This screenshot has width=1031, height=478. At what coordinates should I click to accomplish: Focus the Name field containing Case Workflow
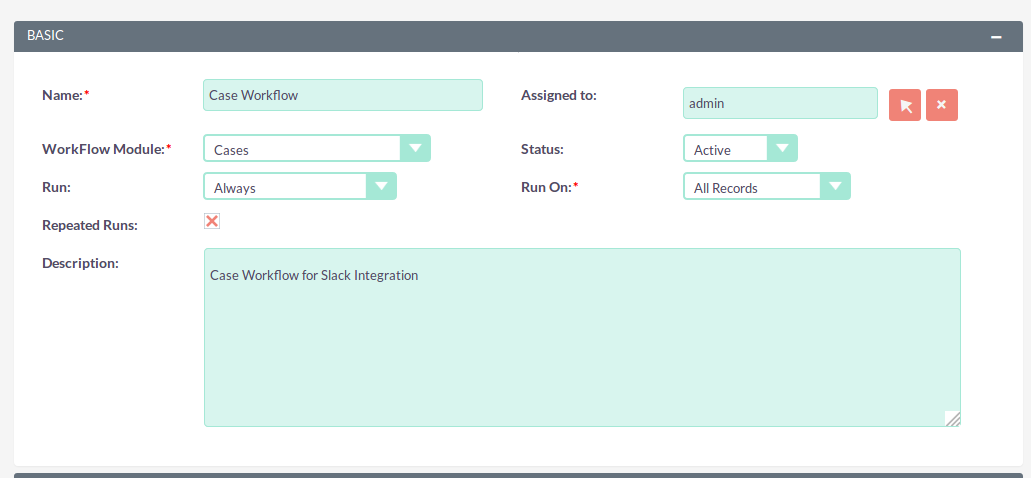click(343, 95)
